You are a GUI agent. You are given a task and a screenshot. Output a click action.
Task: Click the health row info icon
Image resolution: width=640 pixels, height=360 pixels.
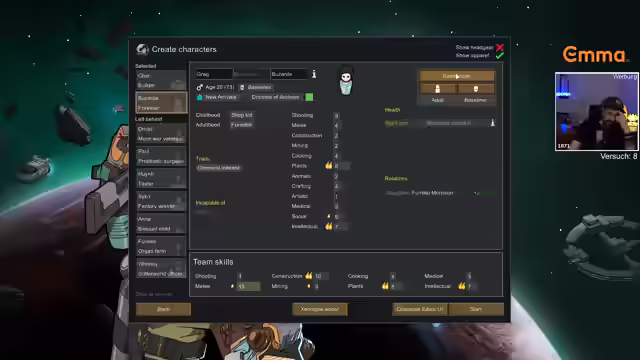pyautogui.click(x=493, y=122)
